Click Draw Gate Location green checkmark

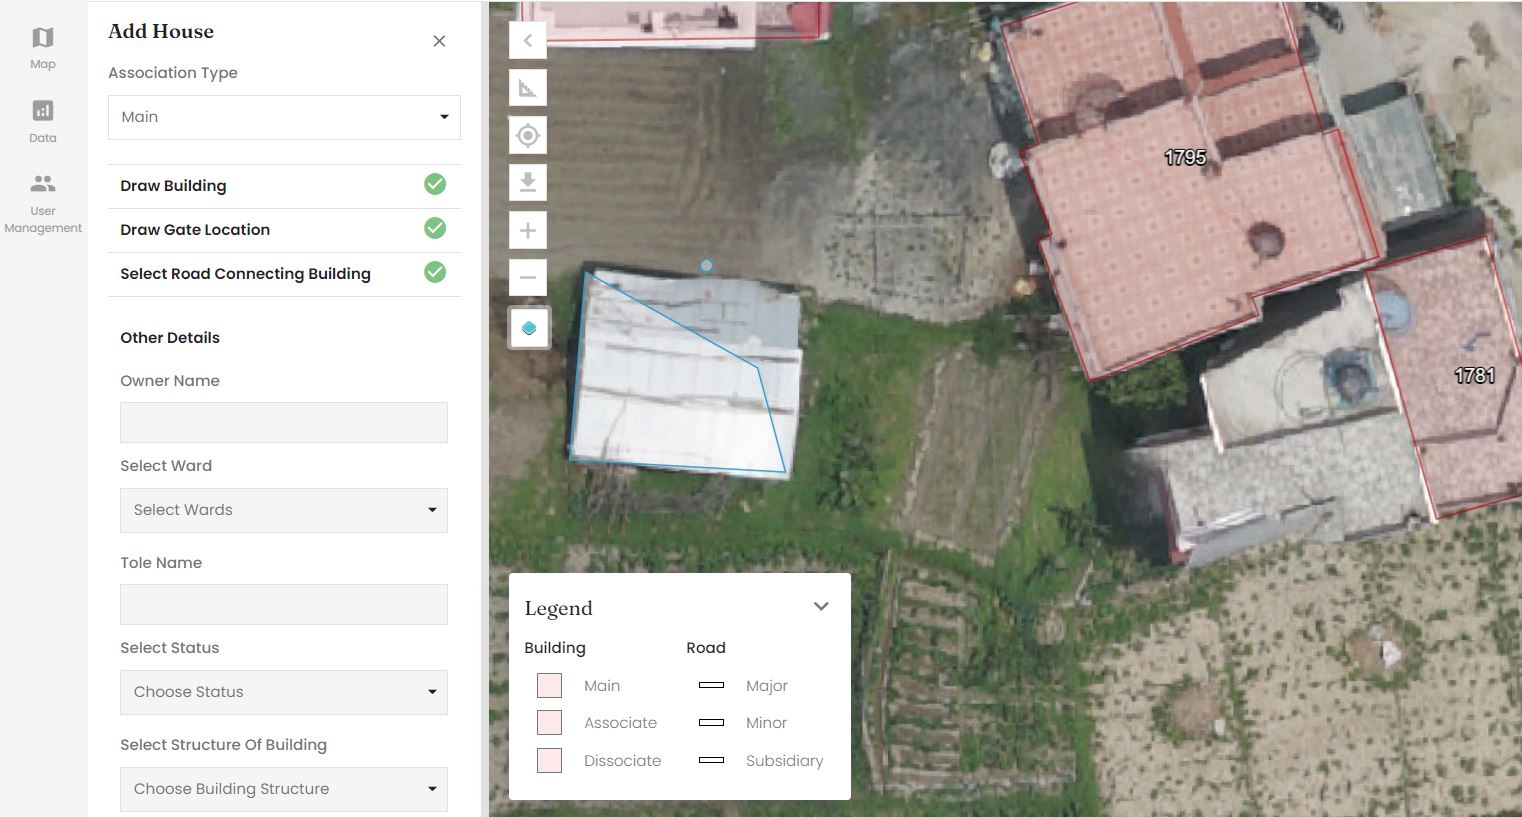coord(435,228)
